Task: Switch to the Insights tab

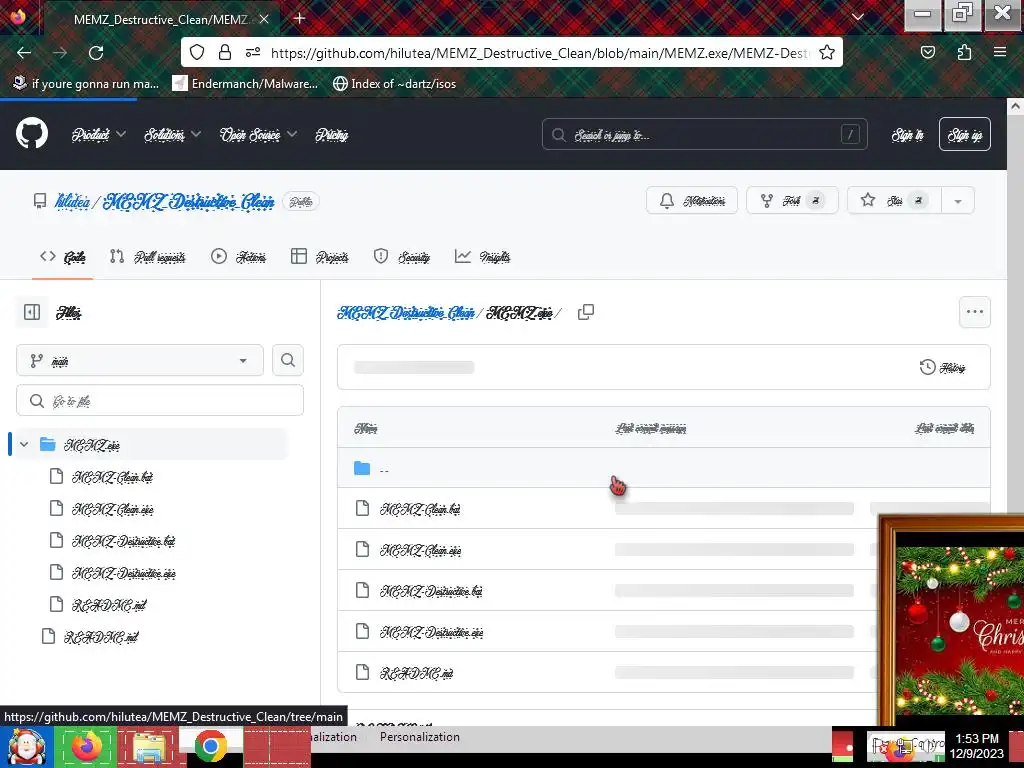Action: (x=483, y=257)
